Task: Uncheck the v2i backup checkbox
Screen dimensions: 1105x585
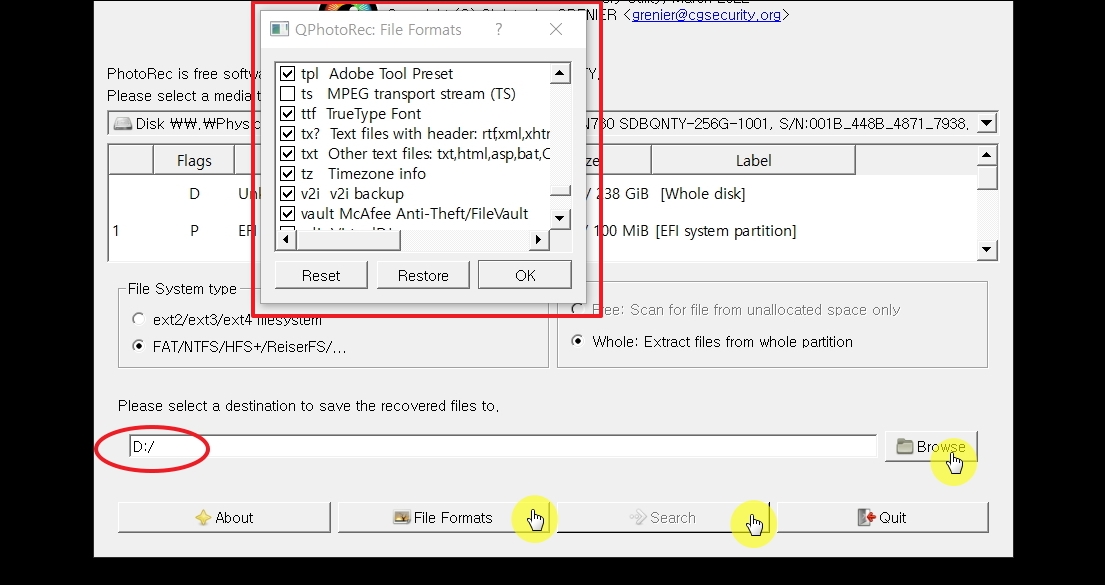Action: (x=287, y=194)
